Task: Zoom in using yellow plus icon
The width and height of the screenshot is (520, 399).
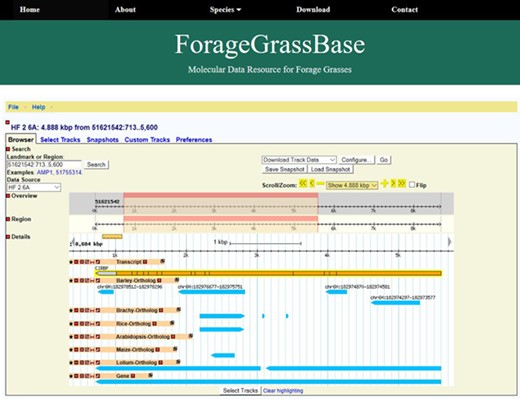Action: pos(384,183)
